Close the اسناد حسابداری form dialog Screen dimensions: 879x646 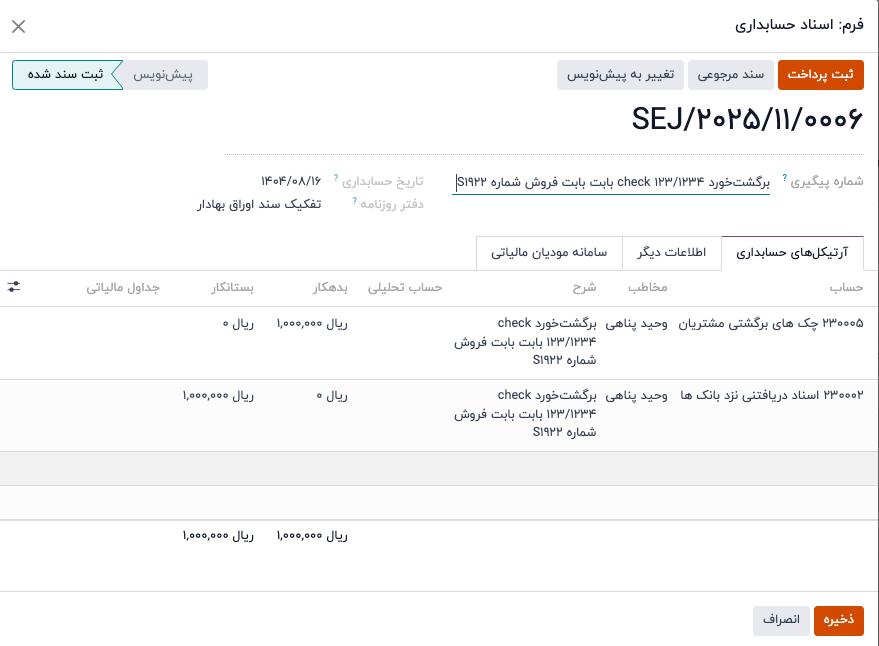(18, 26)
